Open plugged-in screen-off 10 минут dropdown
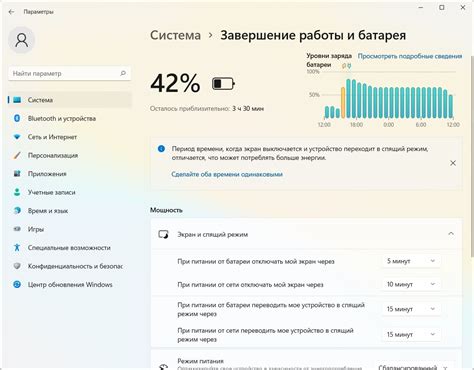Image resolution: width=474 pixels, height=370 pixels. point(411,284)
